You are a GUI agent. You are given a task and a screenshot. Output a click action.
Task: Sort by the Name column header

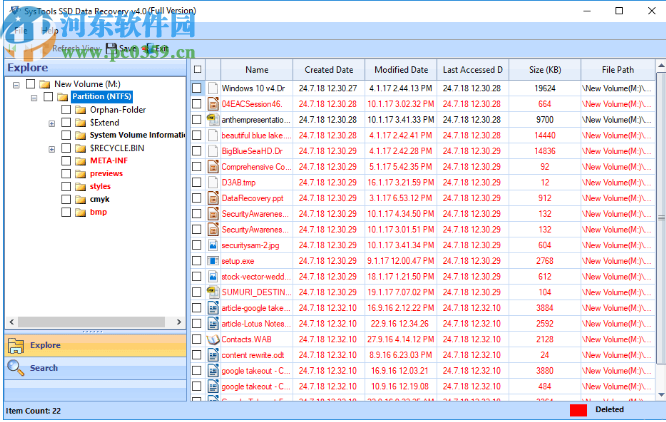257,70
